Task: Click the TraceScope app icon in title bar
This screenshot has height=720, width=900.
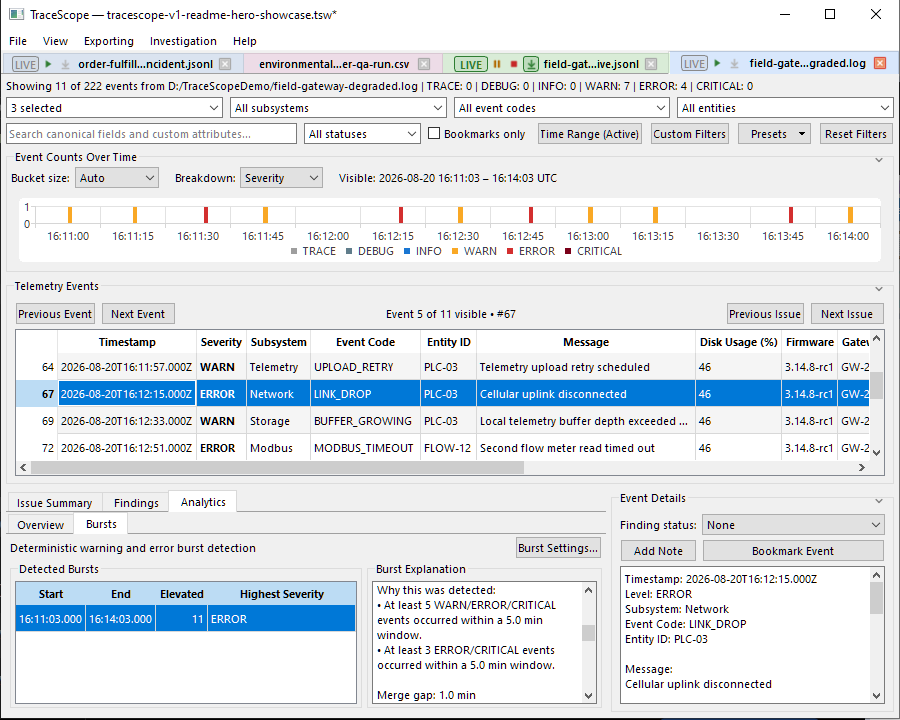Action: [16, 14]
